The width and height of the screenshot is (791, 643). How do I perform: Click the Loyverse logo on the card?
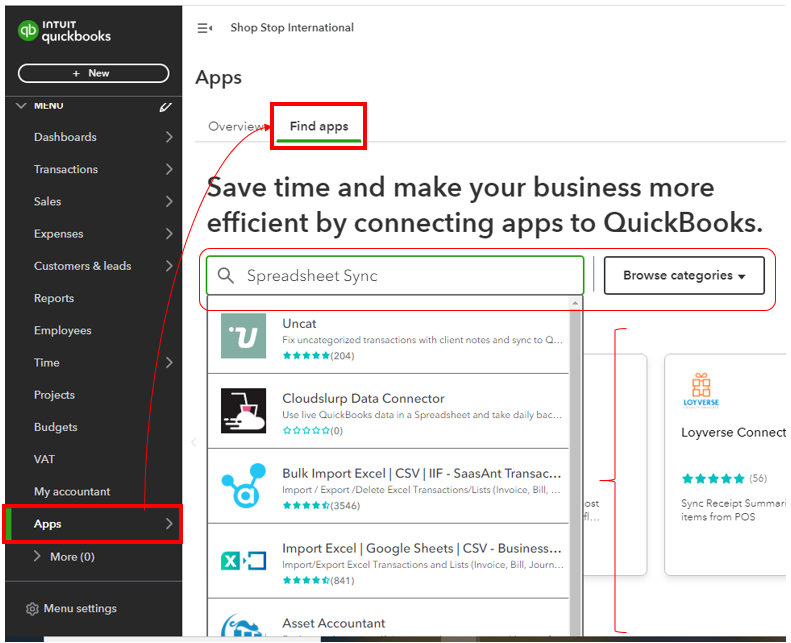(701, 390)
